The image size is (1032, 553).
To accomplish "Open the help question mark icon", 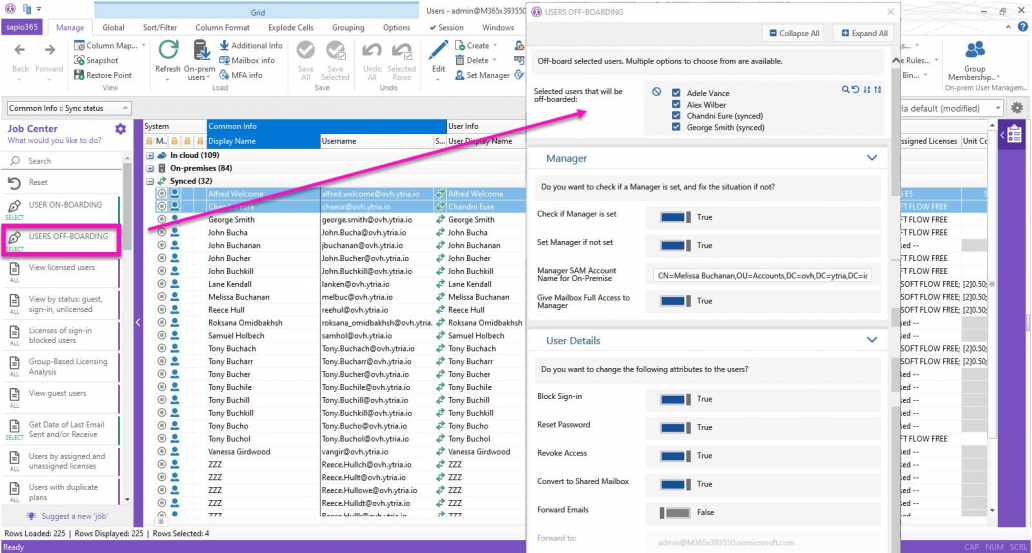I will coord(1023,27).
